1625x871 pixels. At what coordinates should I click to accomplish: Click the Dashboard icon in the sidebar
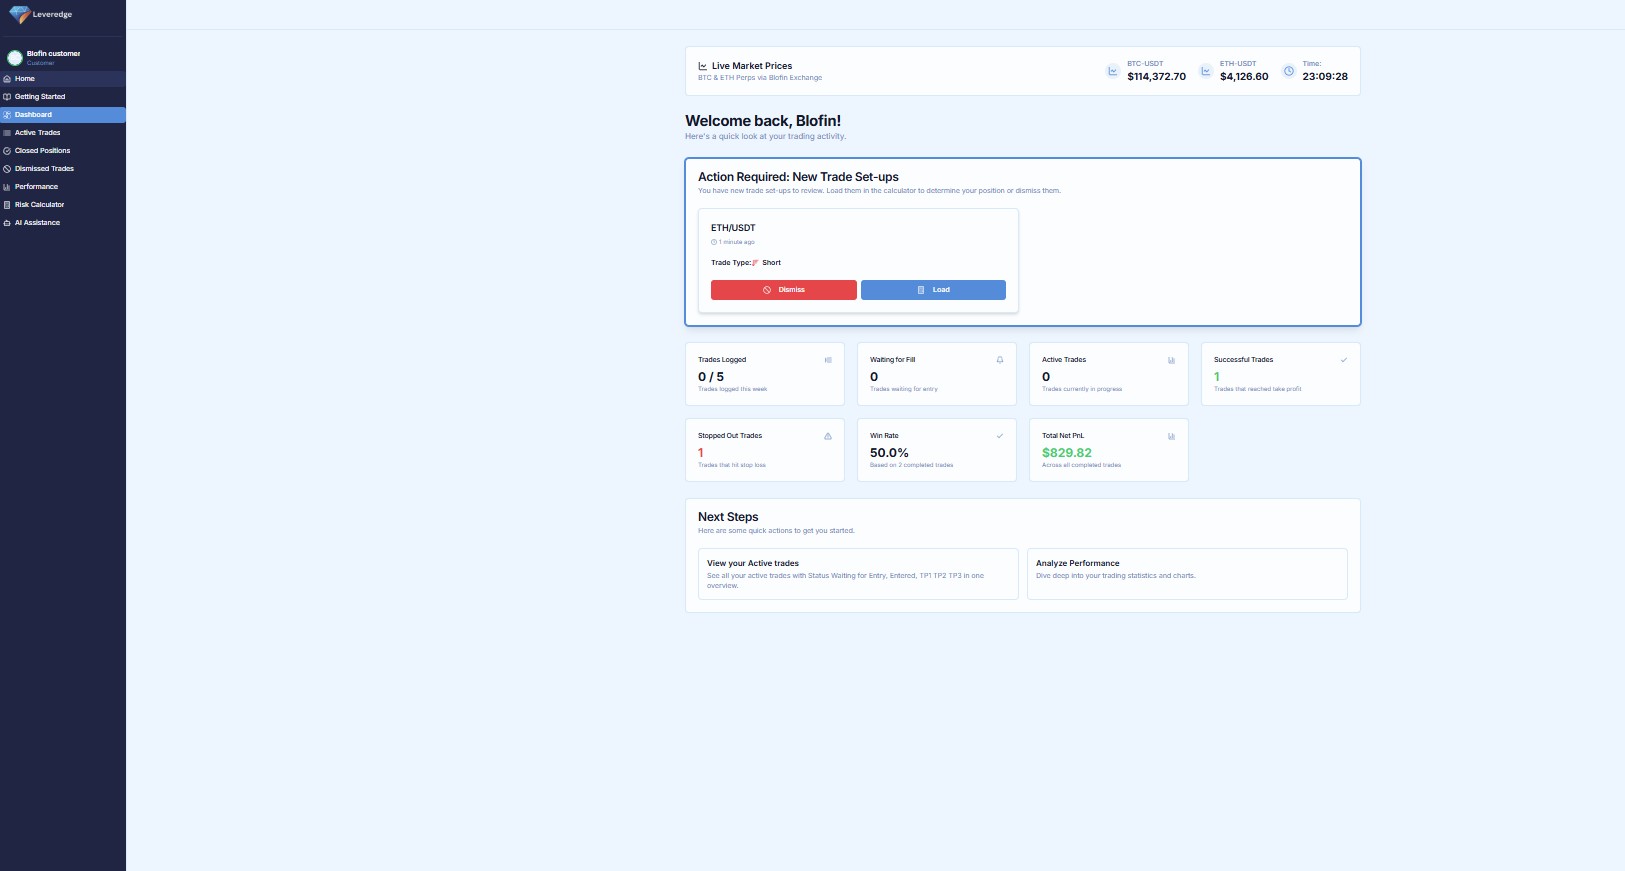click(7, 115)
